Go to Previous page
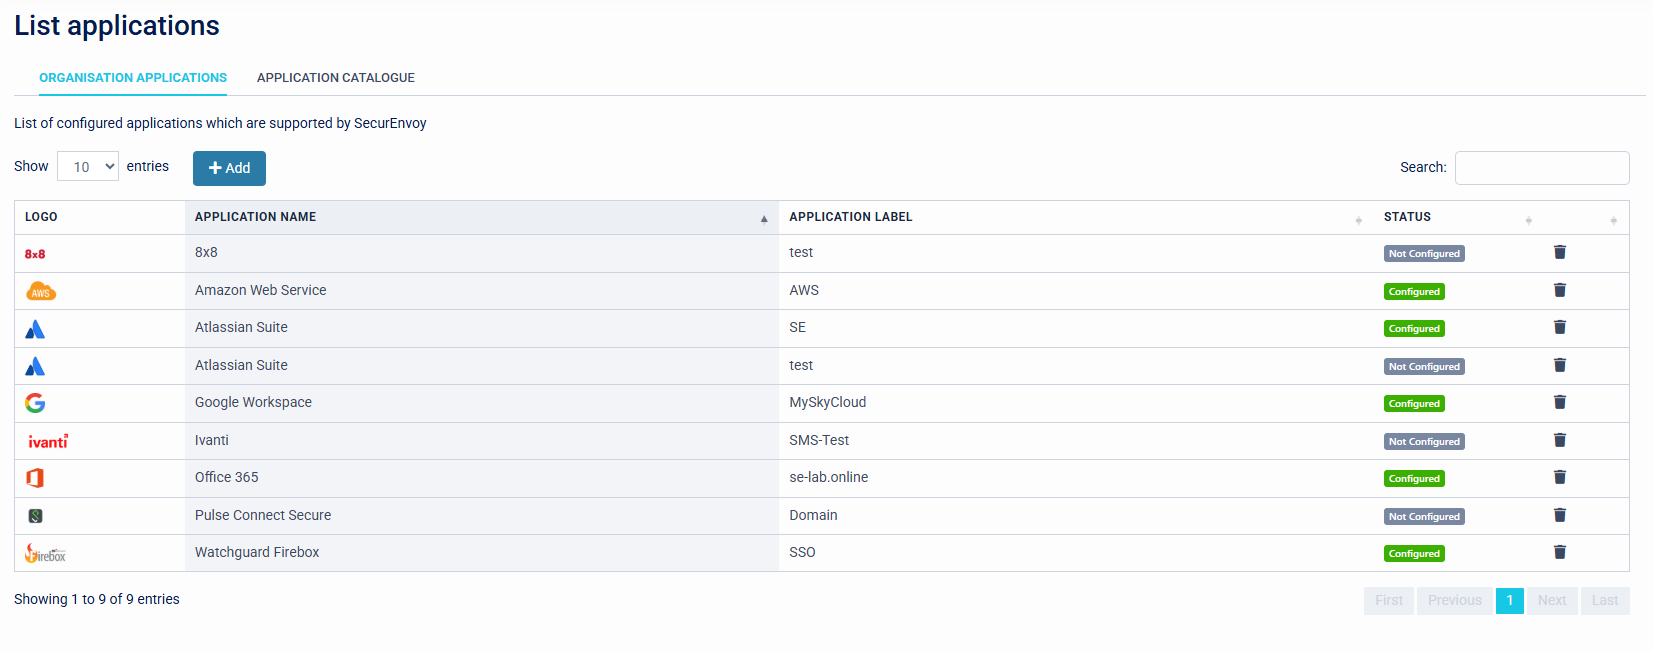Image resolution: width=1653 pixels, height=651 pixels. point(1455,600)
